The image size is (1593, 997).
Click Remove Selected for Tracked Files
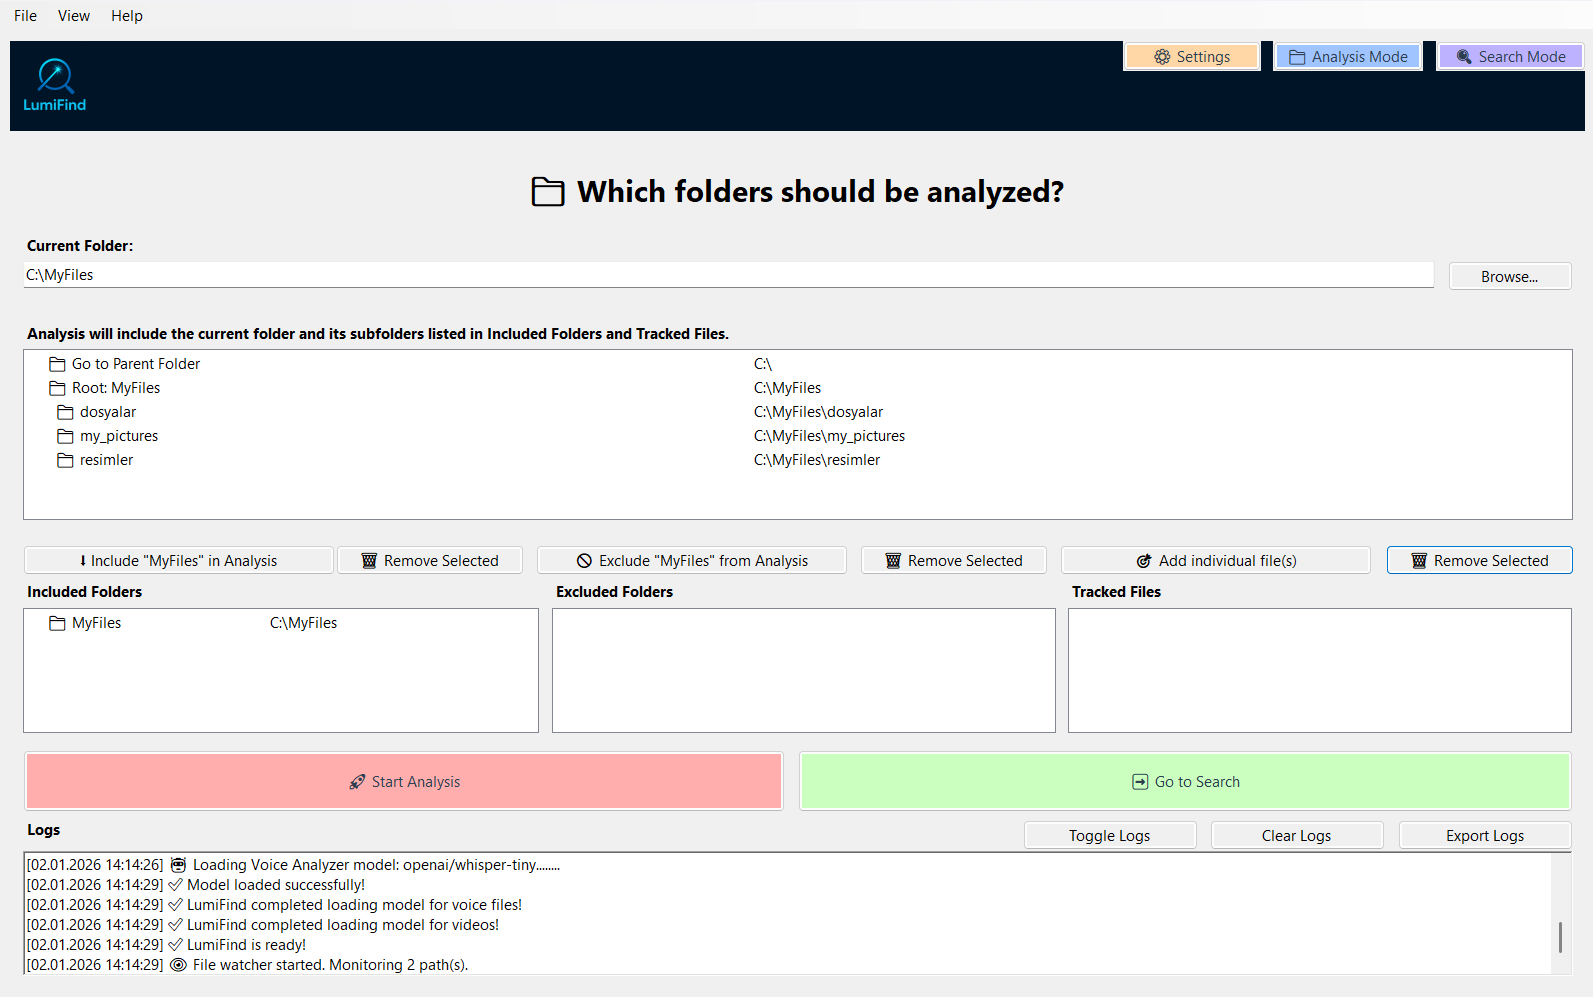(1480, 561)
